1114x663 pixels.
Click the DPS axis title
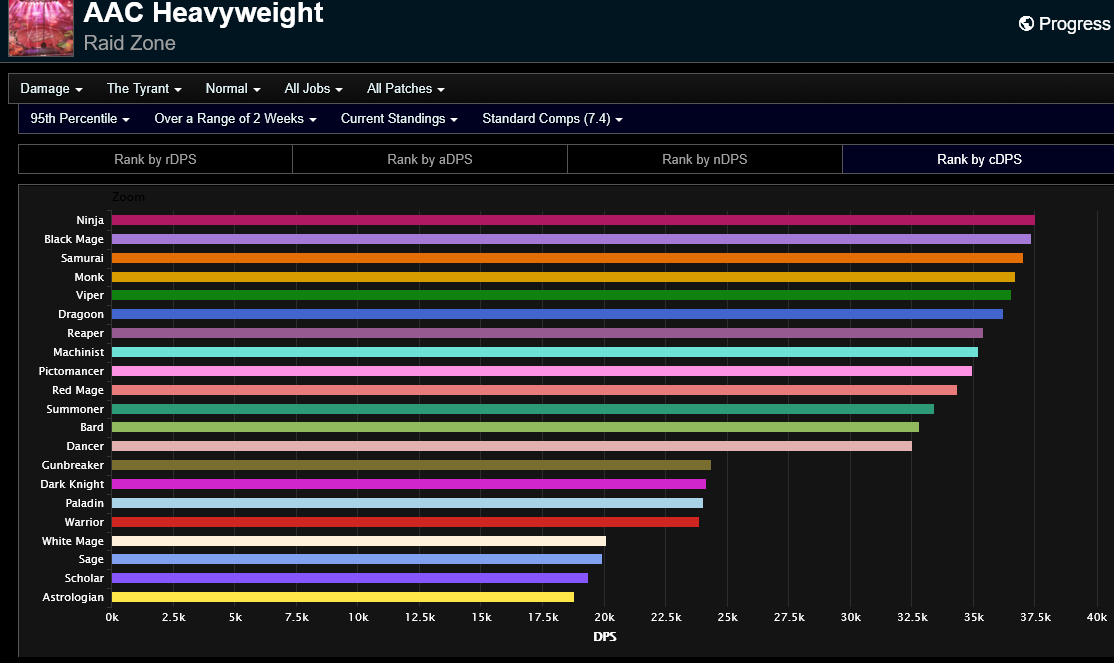tap(605, 637)
